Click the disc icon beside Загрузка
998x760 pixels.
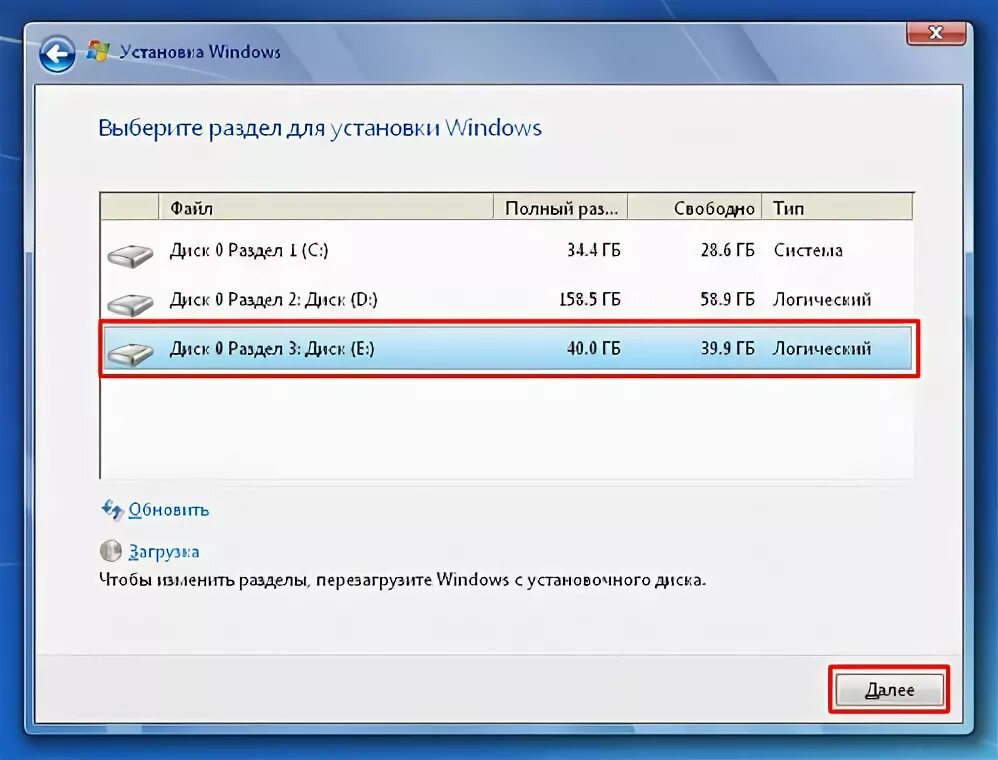pos(111,551)
